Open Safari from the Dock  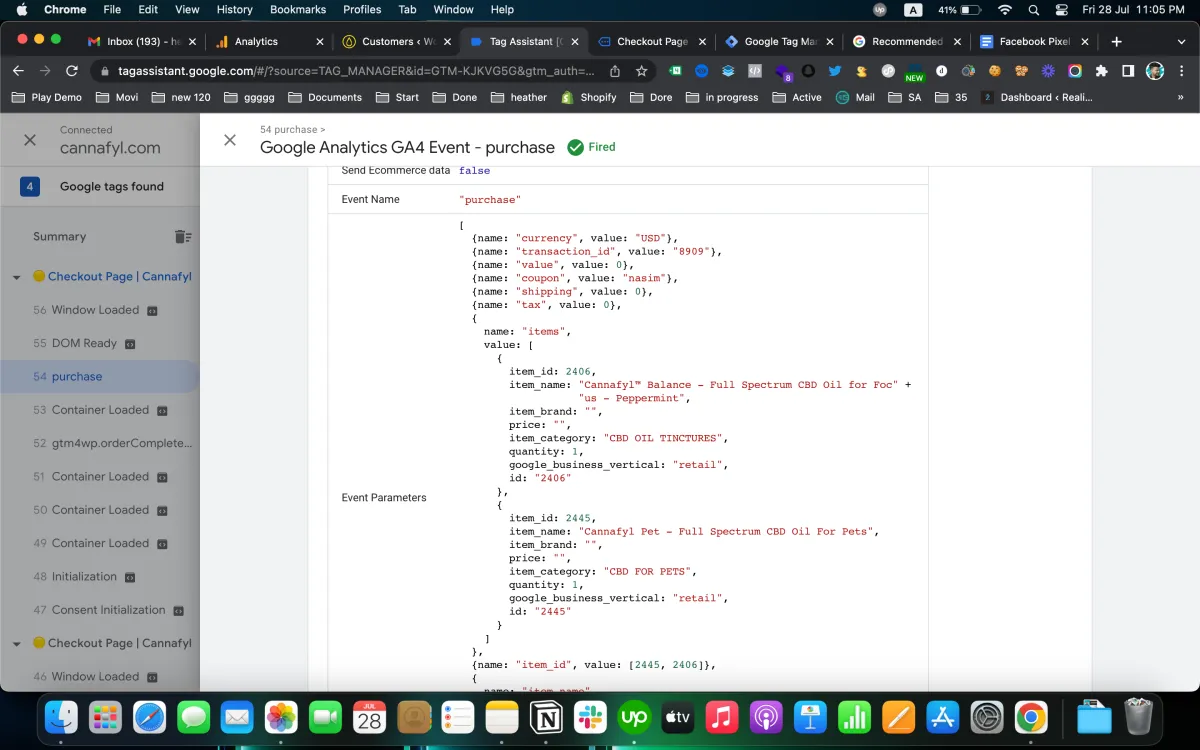click(x=150, y=716)
